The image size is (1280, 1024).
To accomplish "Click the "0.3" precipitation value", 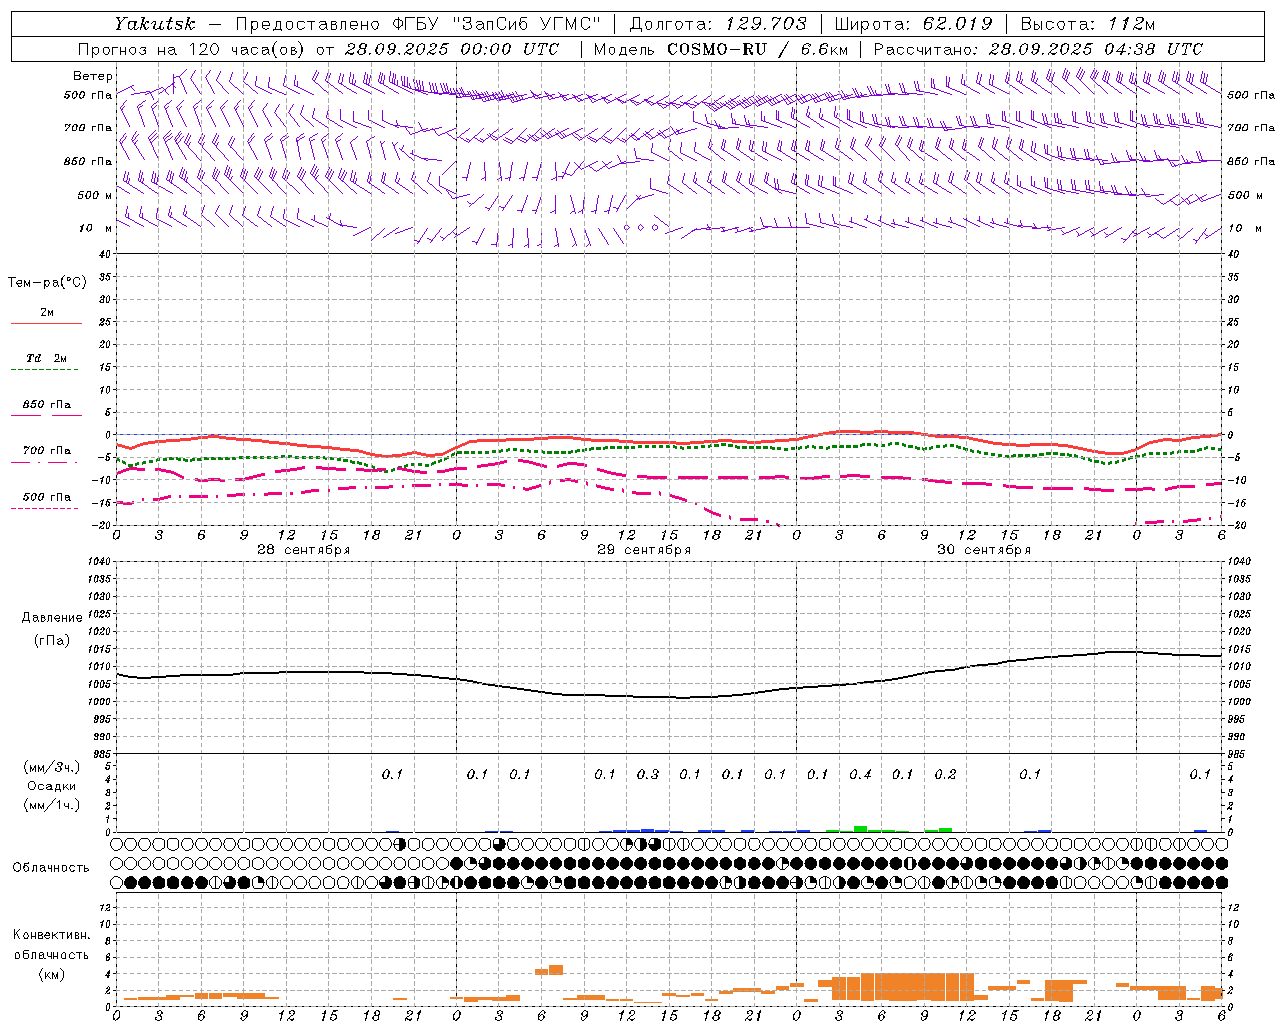I will [x=648, y=774].
